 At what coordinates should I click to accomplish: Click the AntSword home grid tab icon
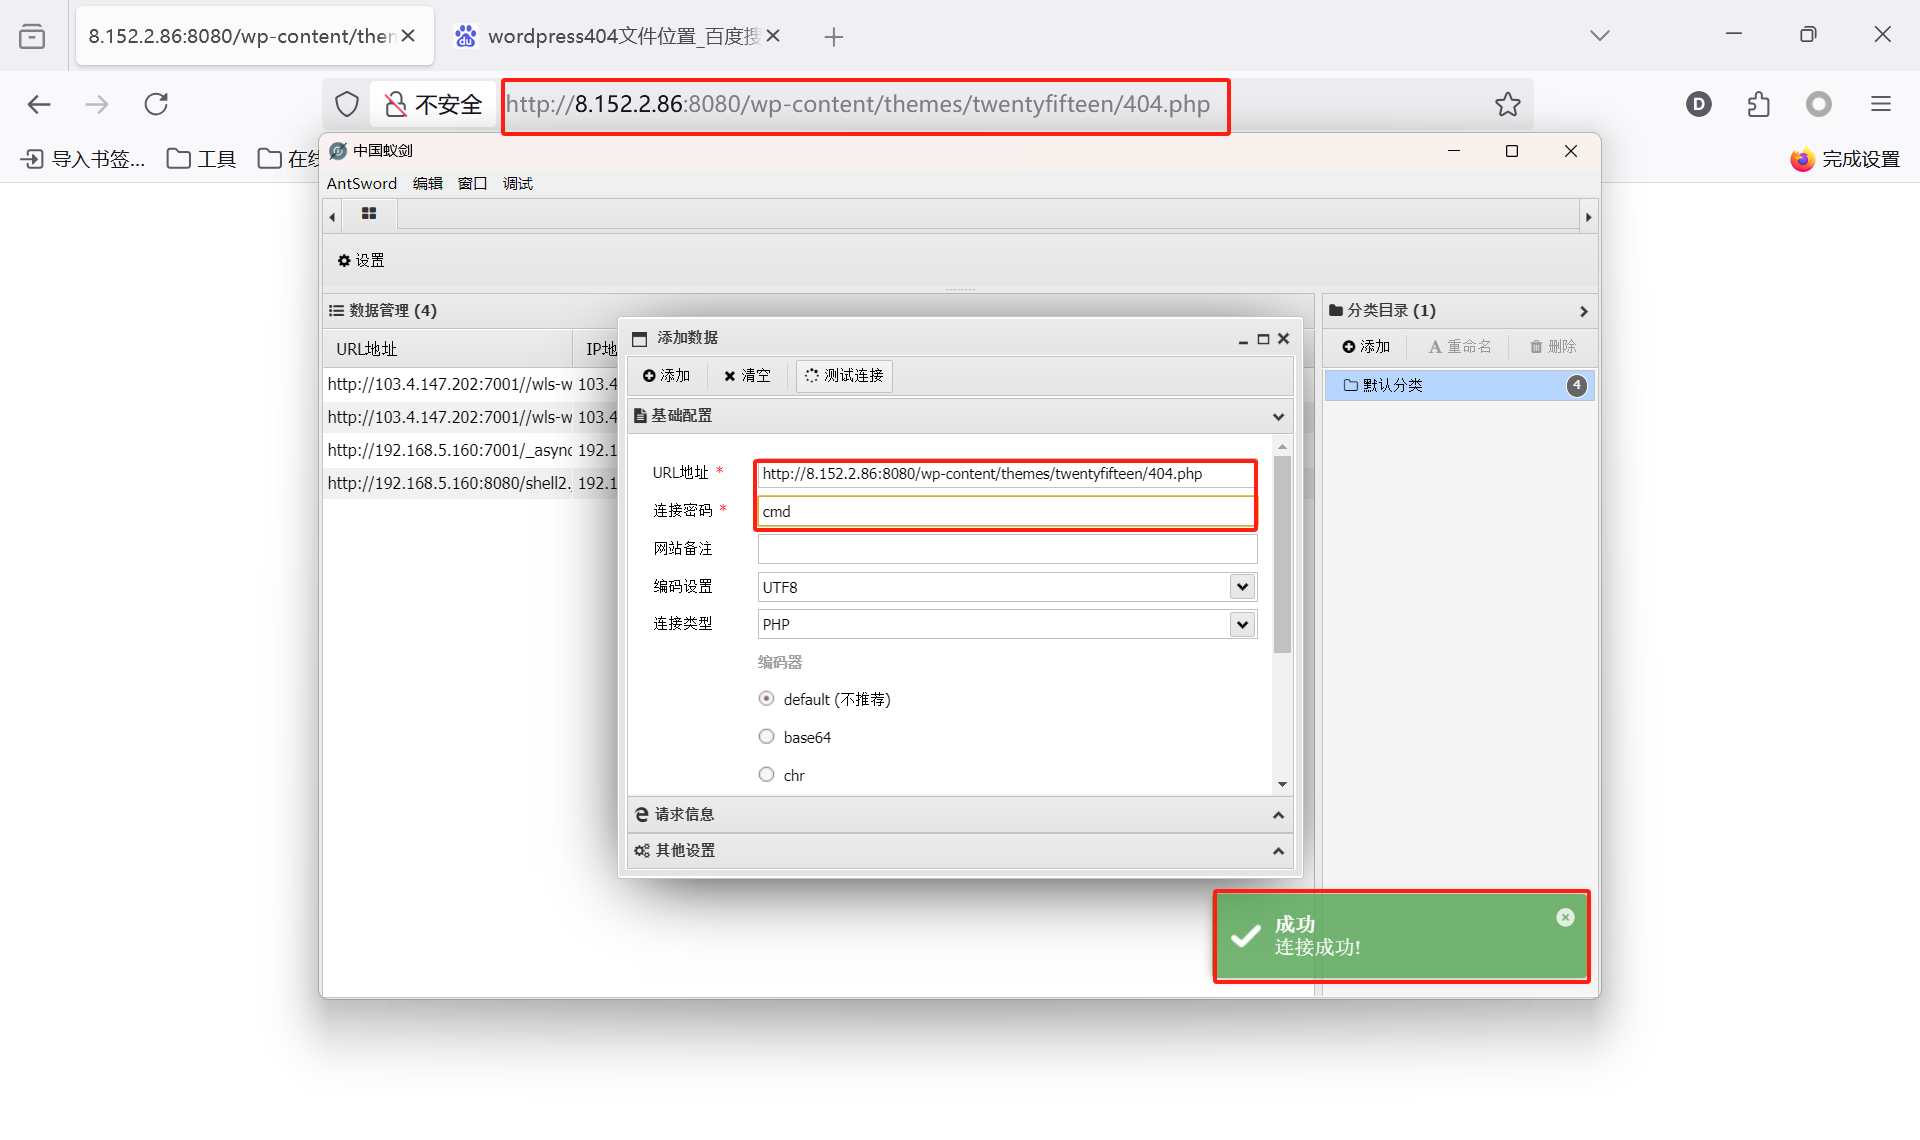tap(369, 214)
